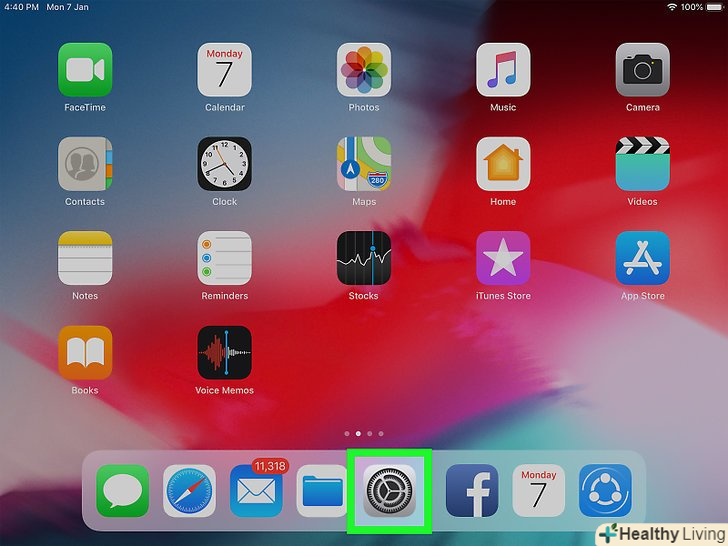Open the Reminders app

click(x=225, y=258)
